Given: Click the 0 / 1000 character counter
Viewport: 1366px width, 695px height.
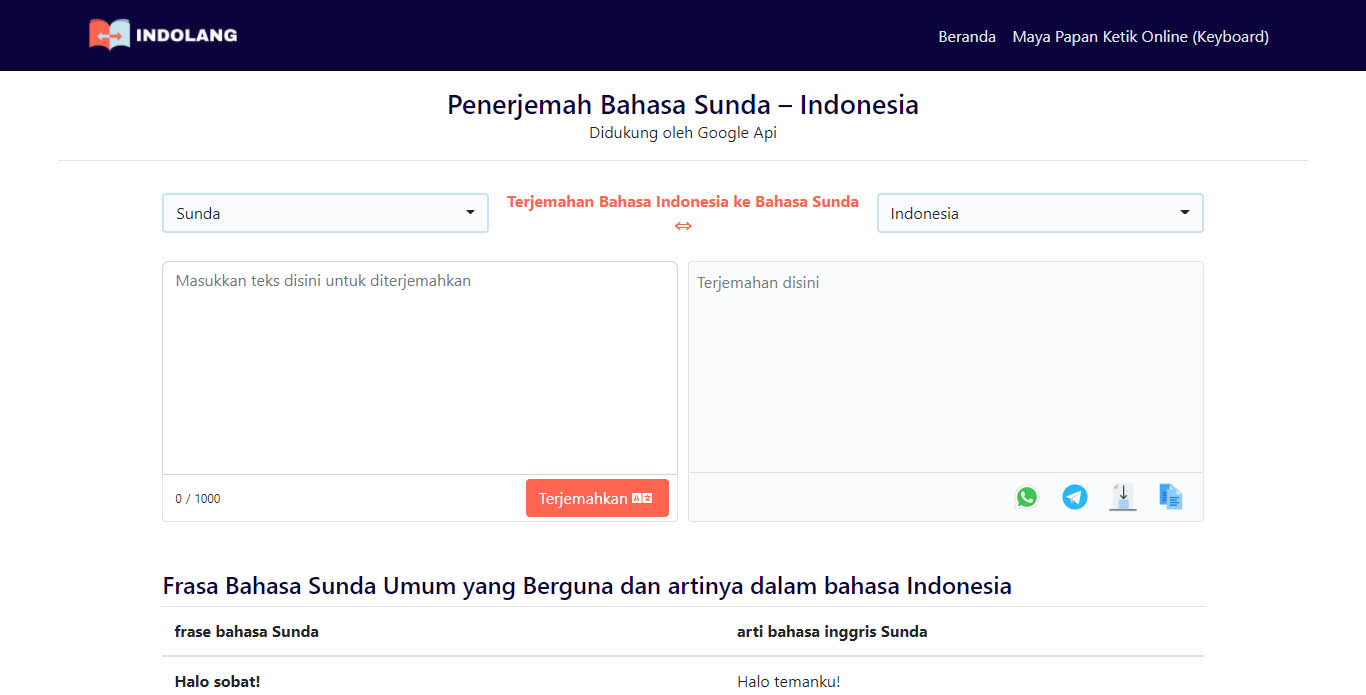Looking at the screenshot, I should tap(198, 498).
